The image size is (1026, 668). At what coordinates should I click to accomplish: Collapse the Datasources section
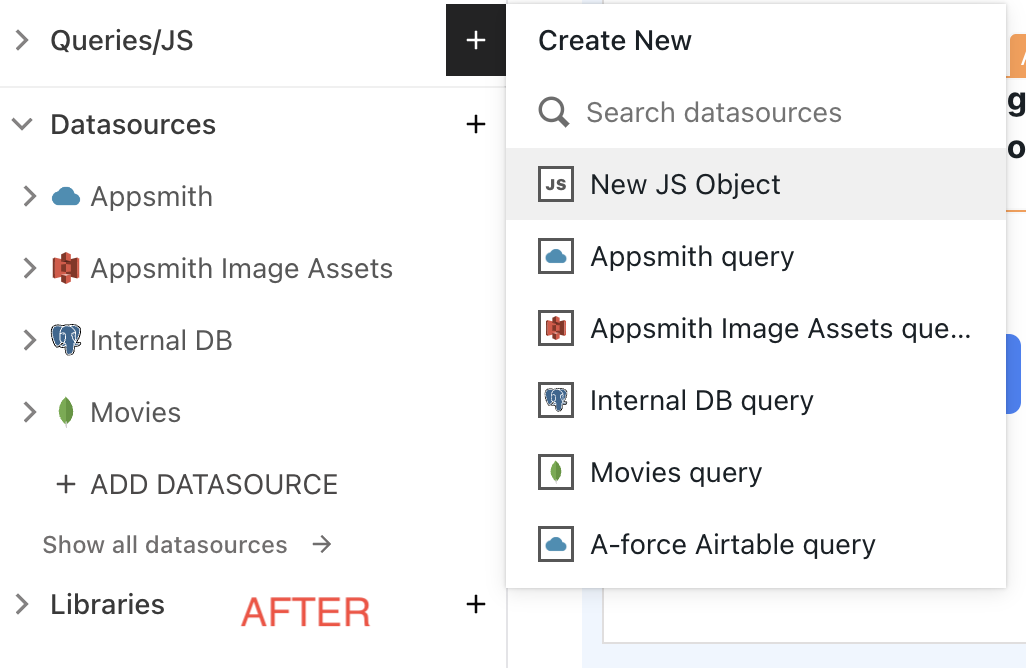pos(21,125)
